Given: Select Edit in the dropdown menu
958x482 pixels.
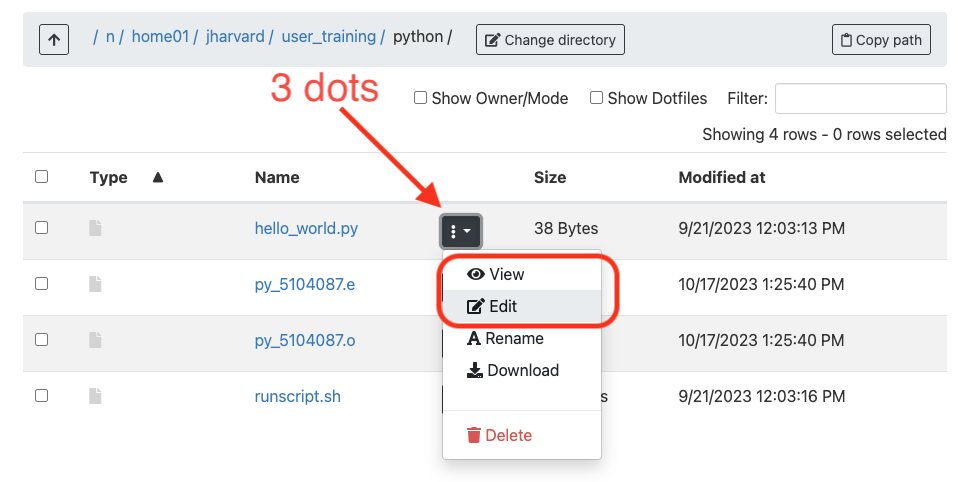Looking at the screenshot, I should click(492, 307).
